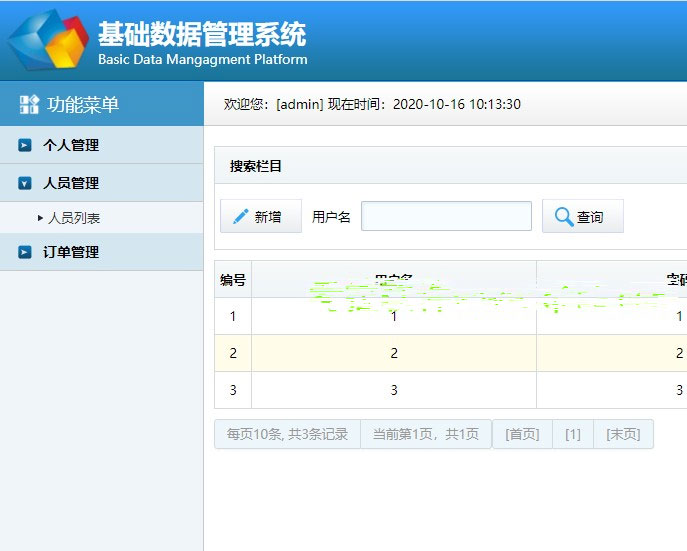Expand 订单管理 using its arrow icon

pyautogui.click(x=24, y=252)
